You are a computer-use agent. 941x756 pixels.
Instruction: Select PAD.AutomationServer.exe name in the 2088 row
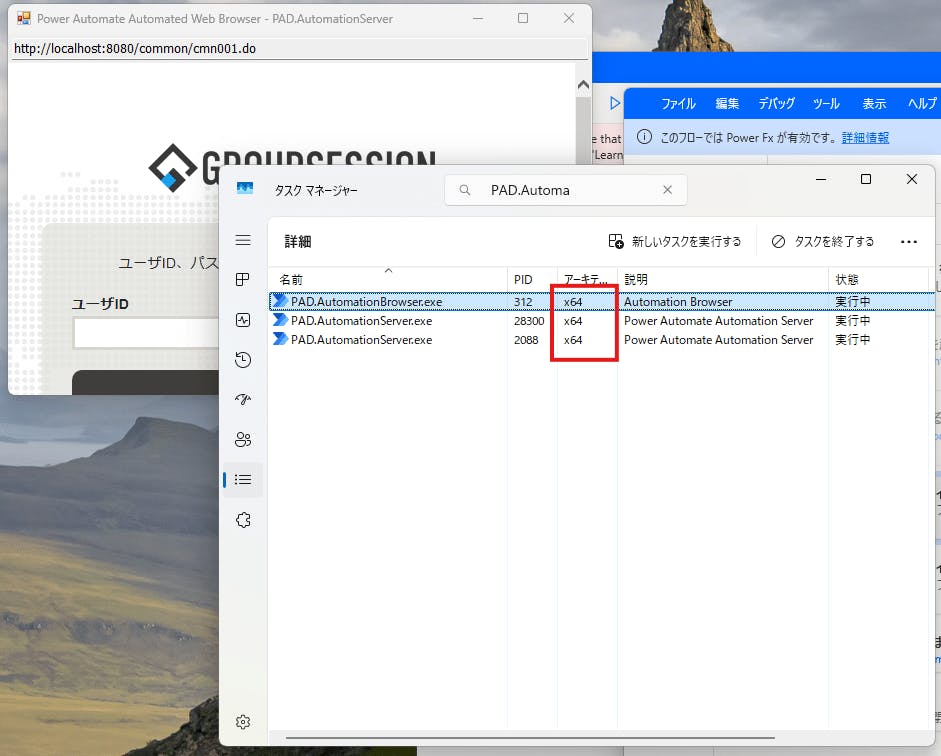click(361, 340)
